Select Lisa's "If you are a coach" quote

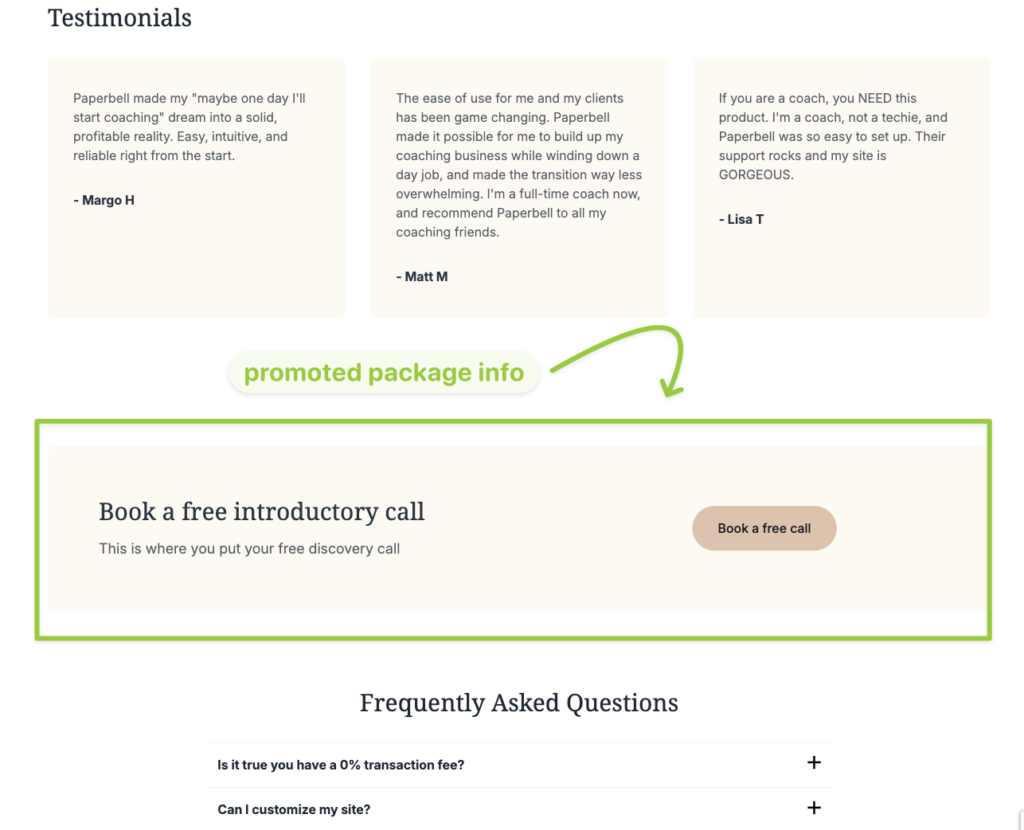click(x=832, y=136)
